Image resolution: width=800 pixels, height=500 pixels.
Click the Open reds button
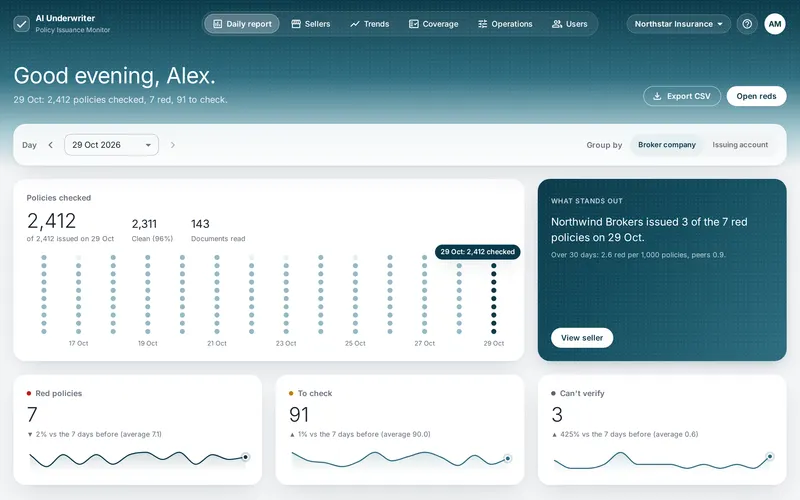(756, 96)
